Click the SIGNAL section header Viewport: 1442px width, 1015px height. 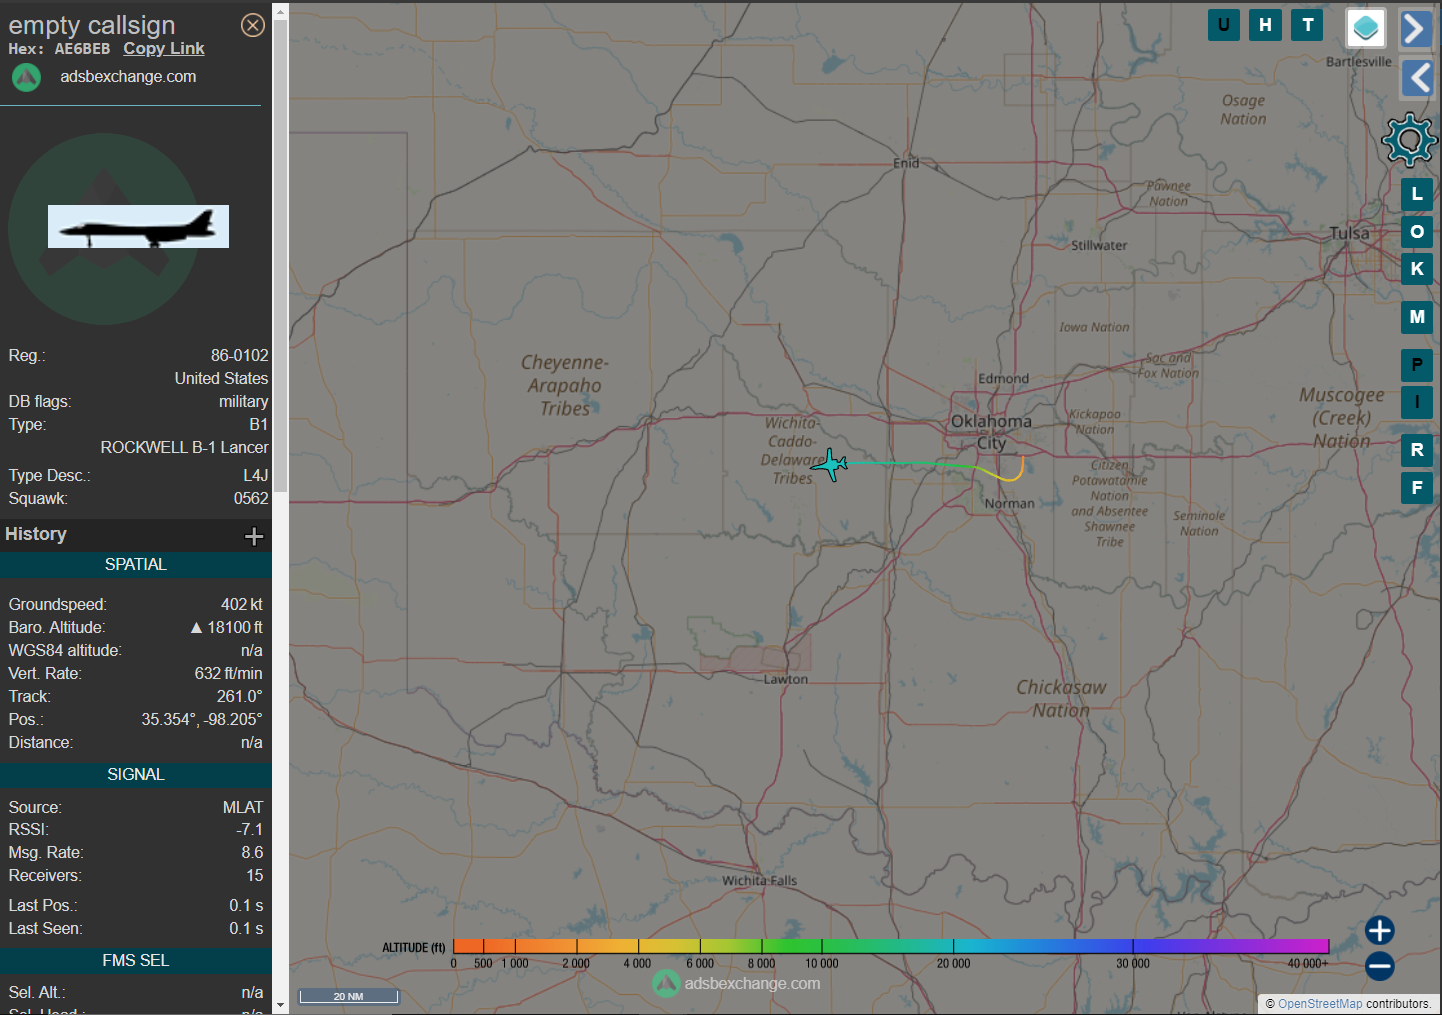[x=136, y=775]
